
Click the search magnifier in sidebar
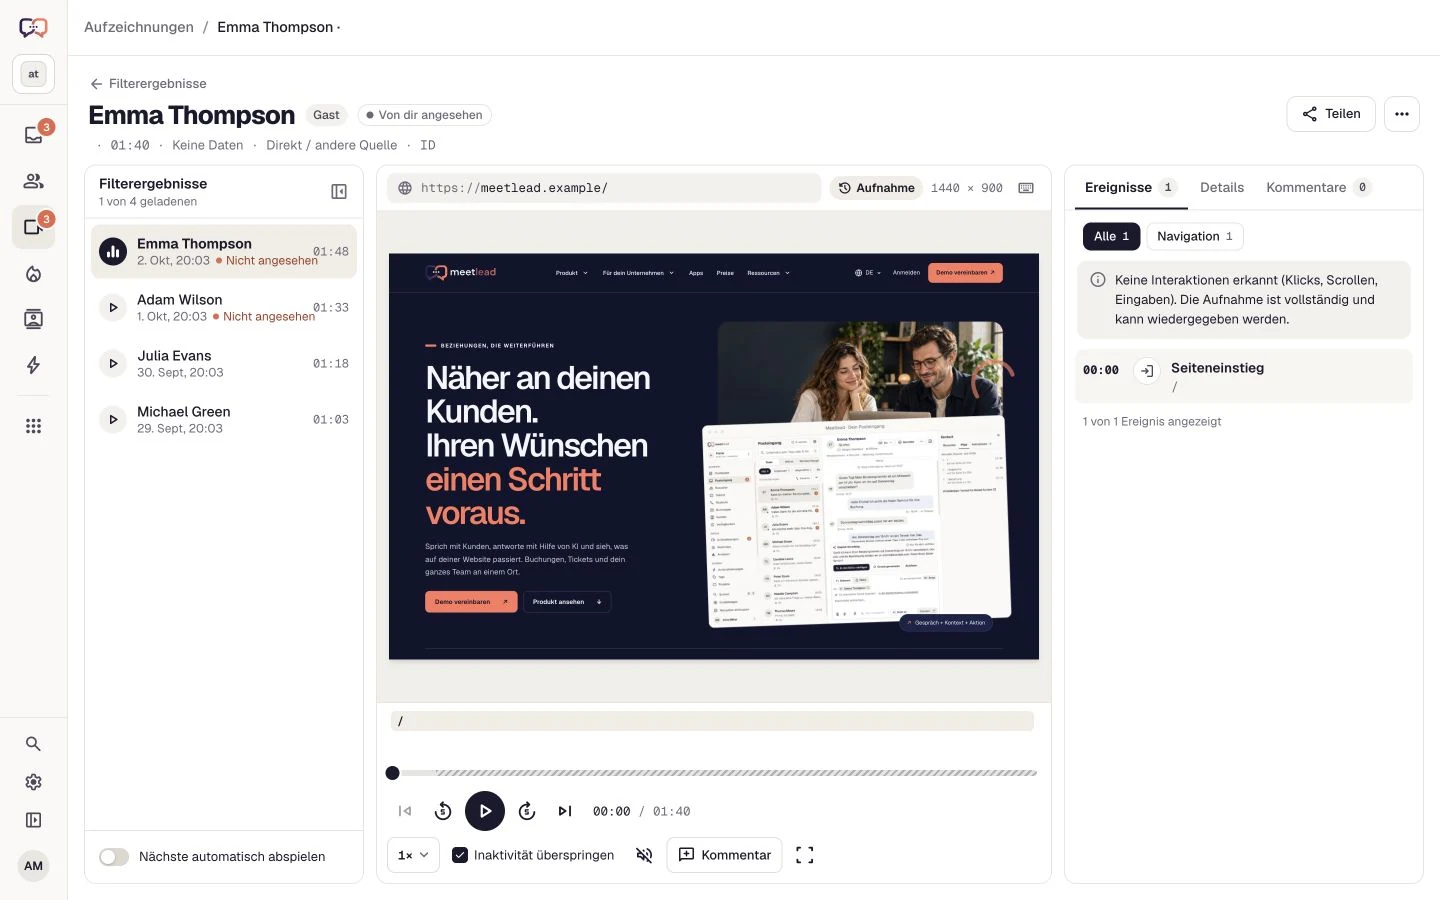click(33, 744)
